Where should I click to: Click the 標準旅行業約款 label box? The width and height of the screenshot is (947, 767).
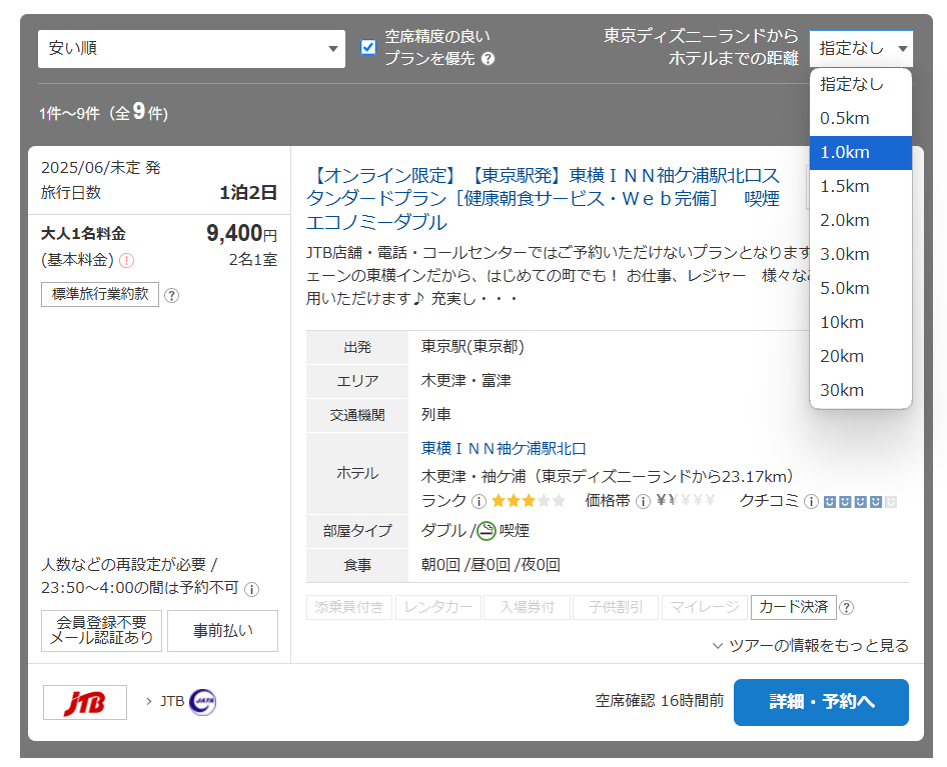point(100,295)
